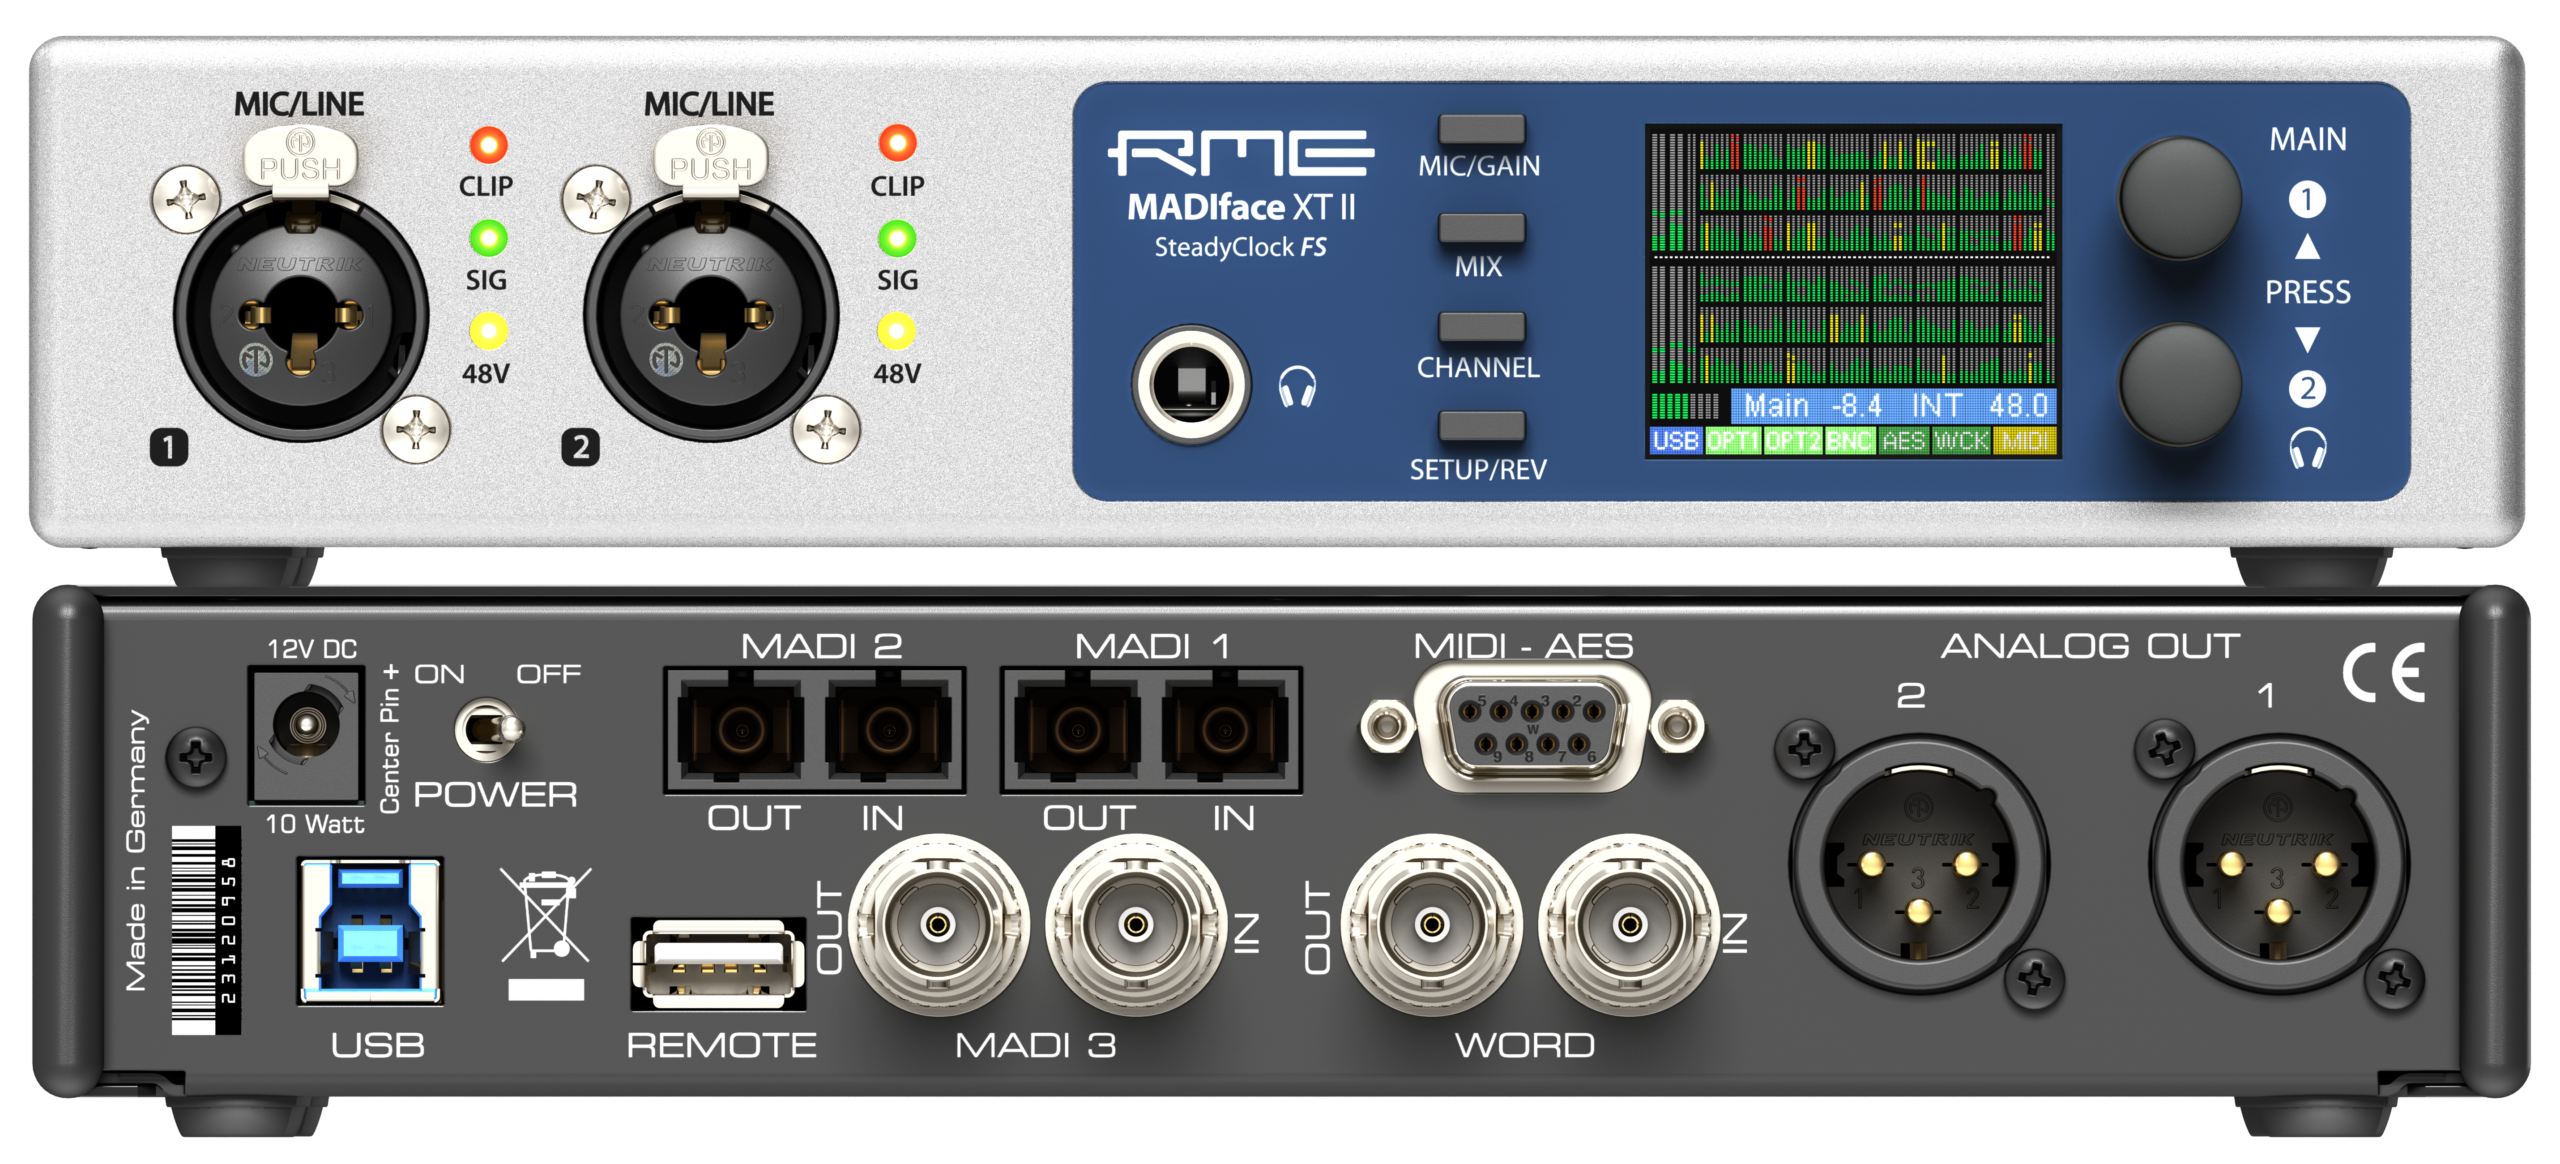This screenshot has width=2560, height=1164.
Task: Click the MIC/LINE input 2 XLR combo jack
Action: tap(711, 314)
